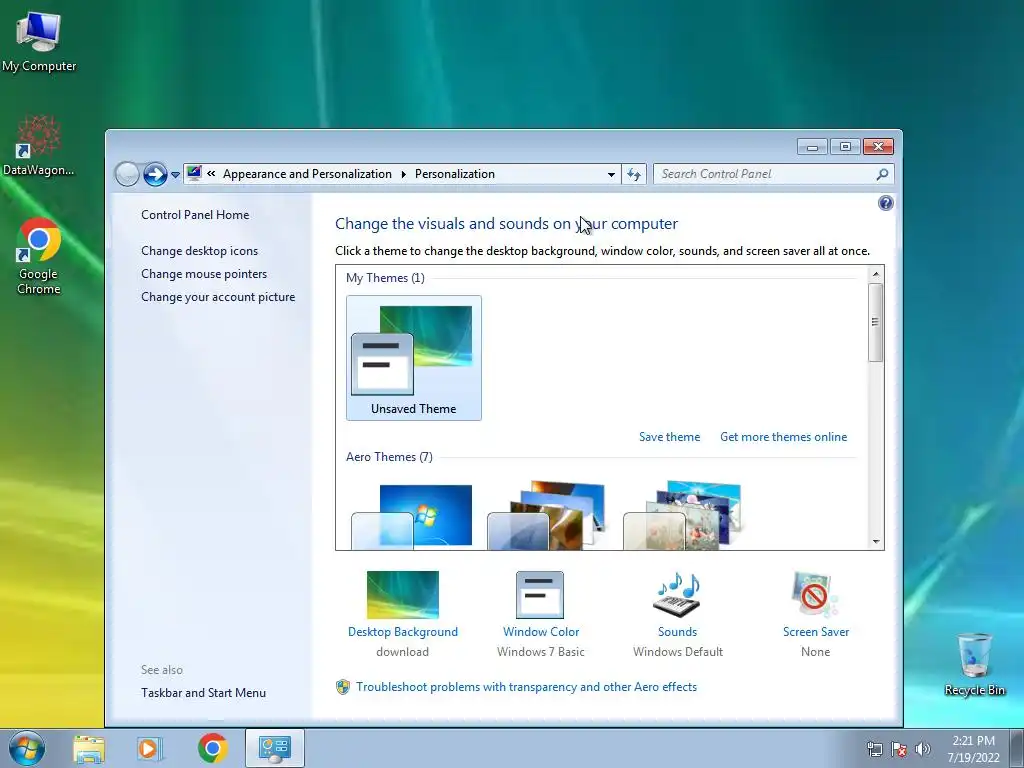Click the themes list scrollbar thumb
The width and height of the screenshot is (1024, 768).
(x=876, y=322)
